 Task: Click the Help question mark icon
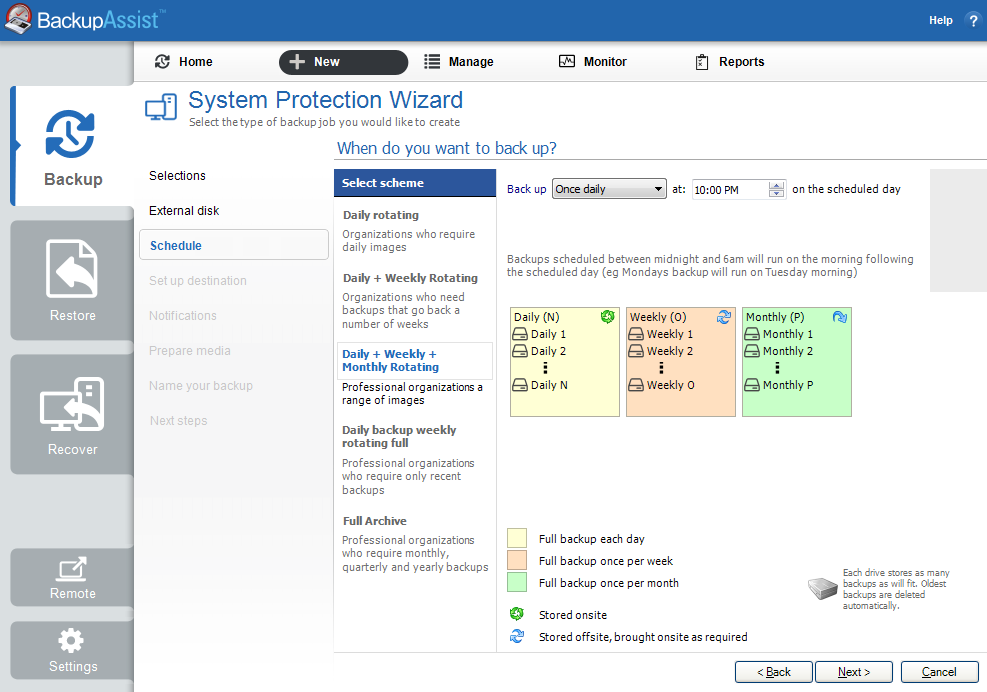click(973, 20)
